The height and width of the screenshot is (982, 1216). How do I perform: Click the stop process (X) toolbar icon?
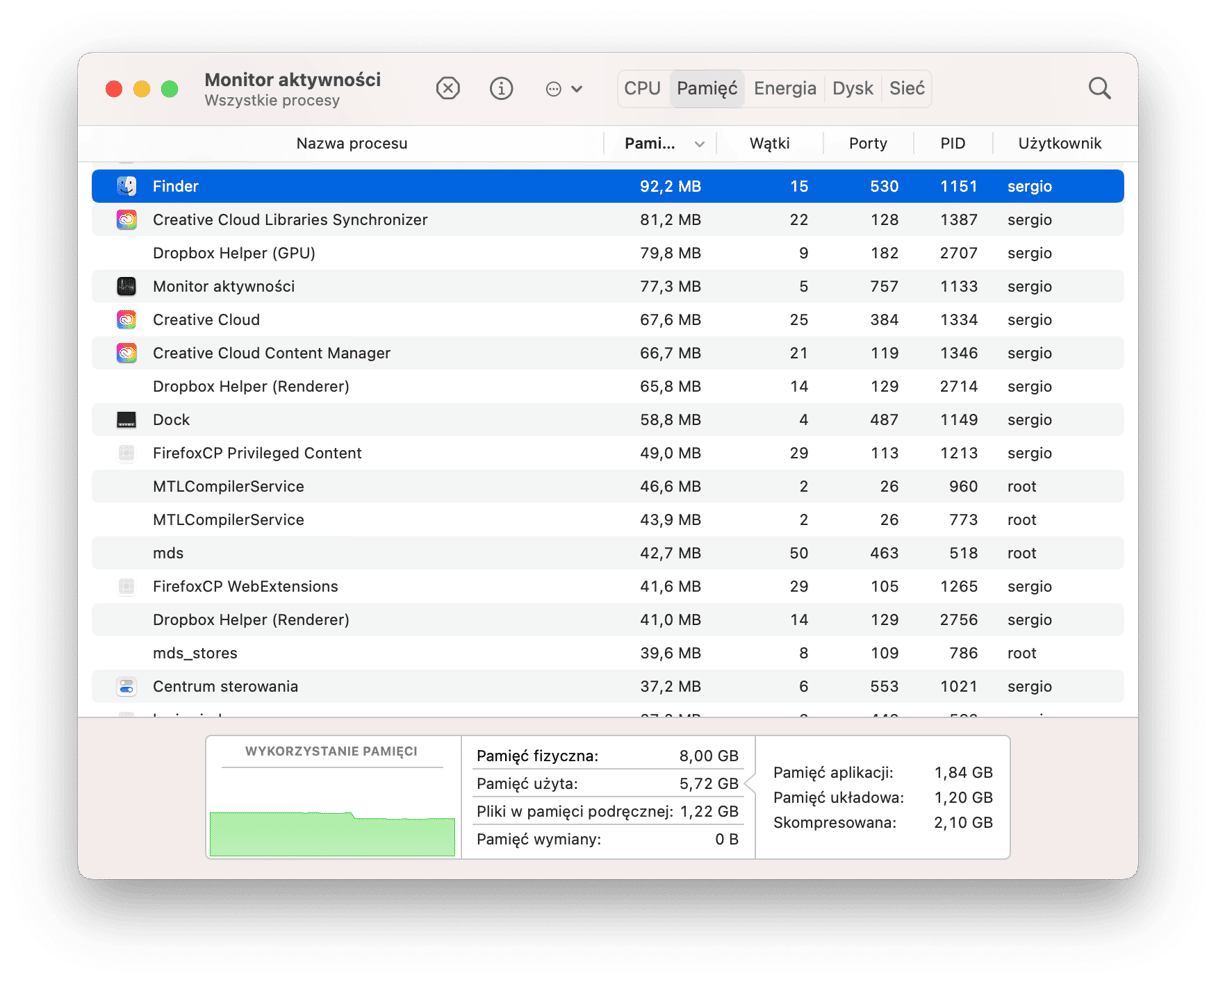448,89
